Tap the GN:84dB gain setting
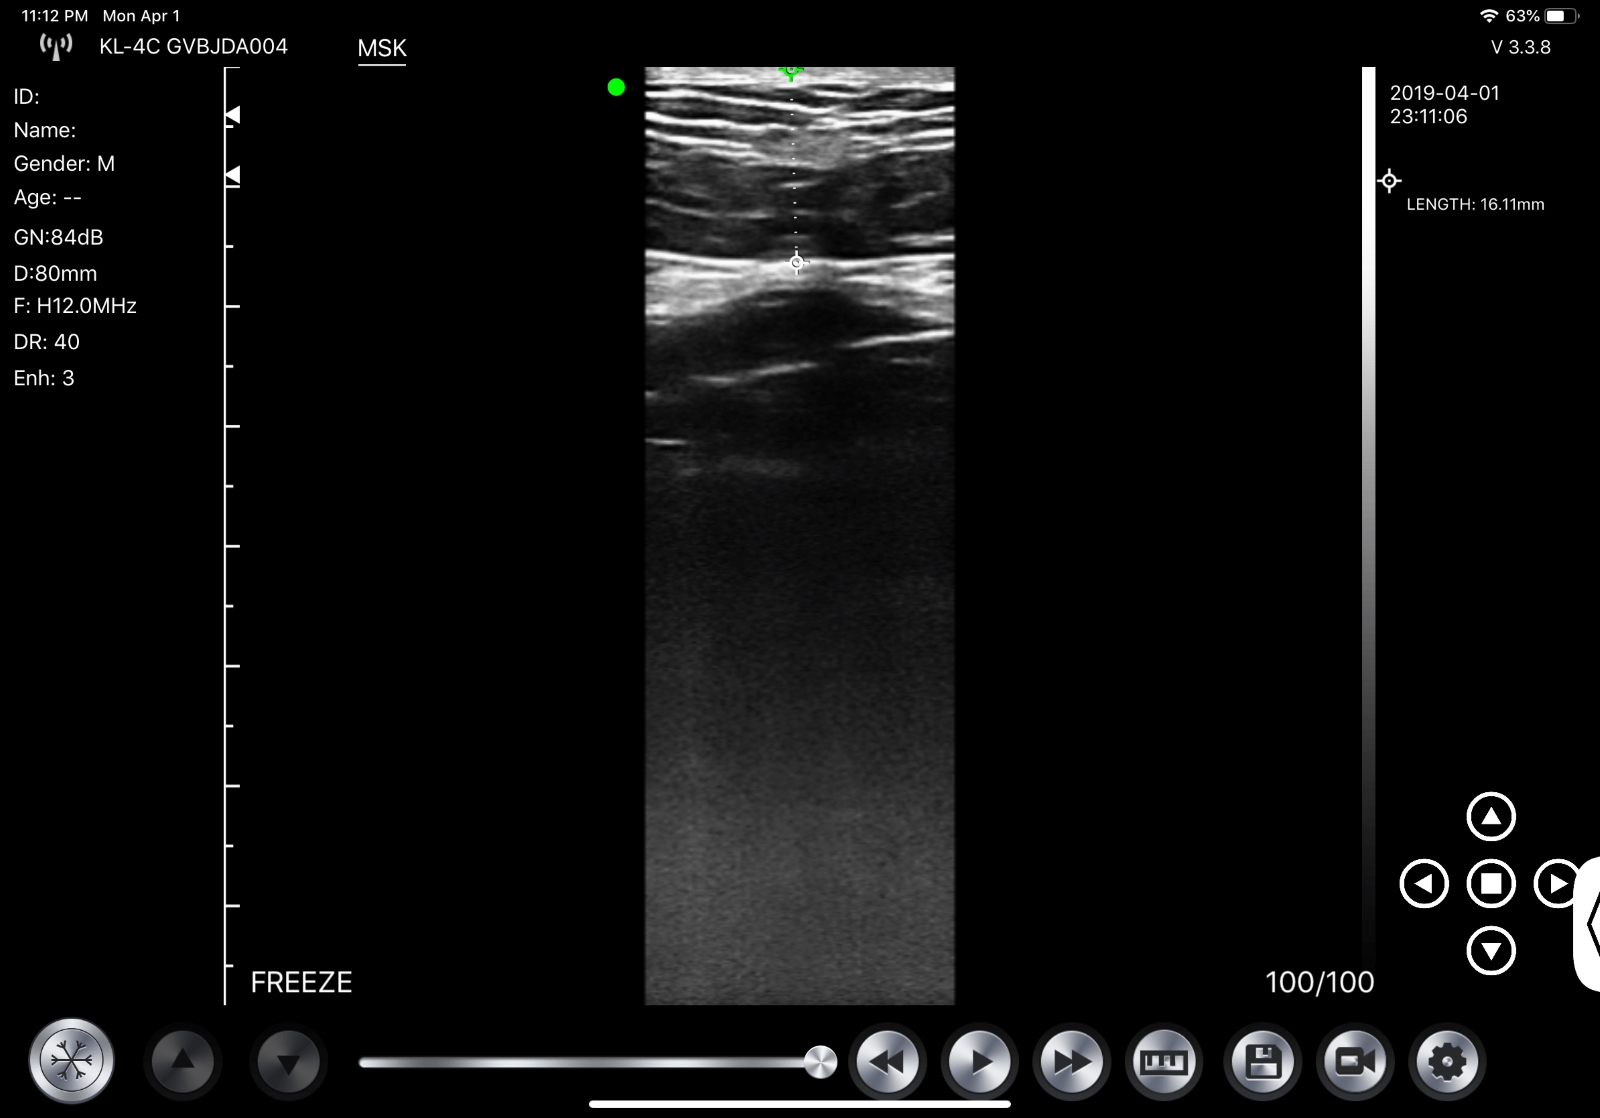The width and height of the screenshot is (1600, 1118). [x=58, y=237]
